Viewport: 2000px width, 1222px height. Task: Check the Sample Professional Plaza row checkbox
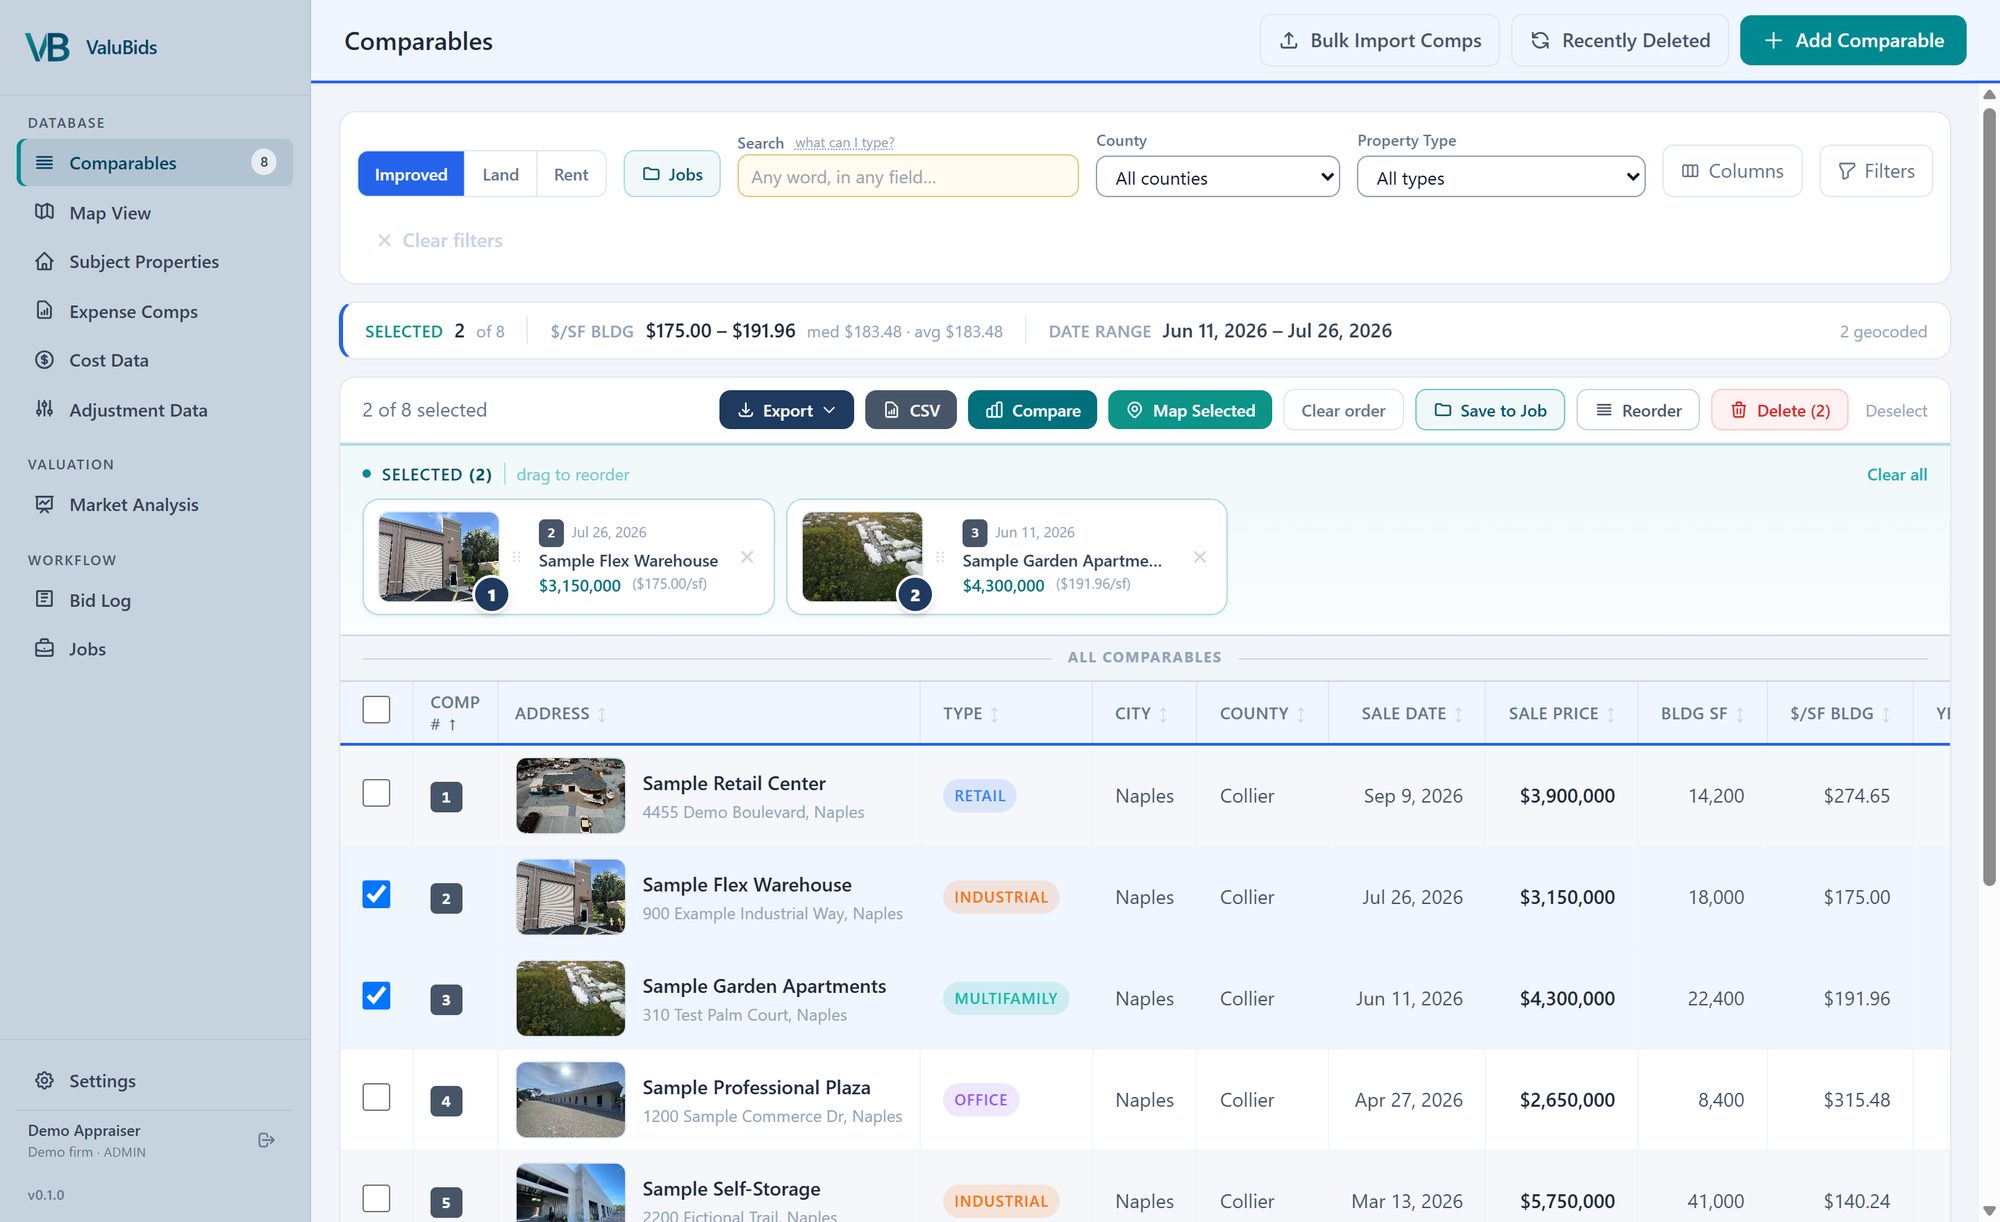[376, 1097]
